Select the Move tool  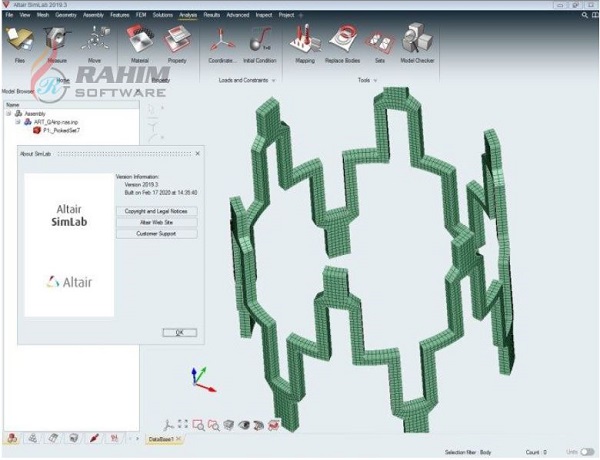click(x=94, y=44)
